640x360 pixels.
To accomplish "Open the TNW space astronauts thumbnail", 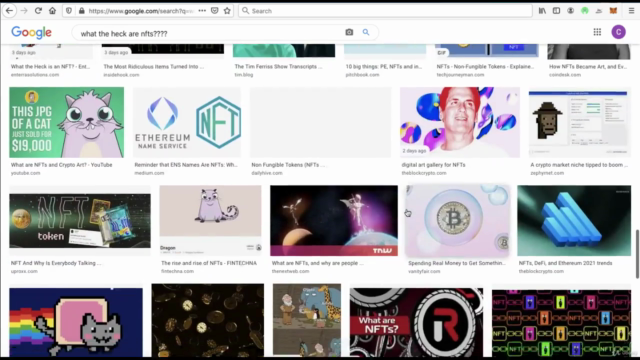I will click(x=334, y=220).
